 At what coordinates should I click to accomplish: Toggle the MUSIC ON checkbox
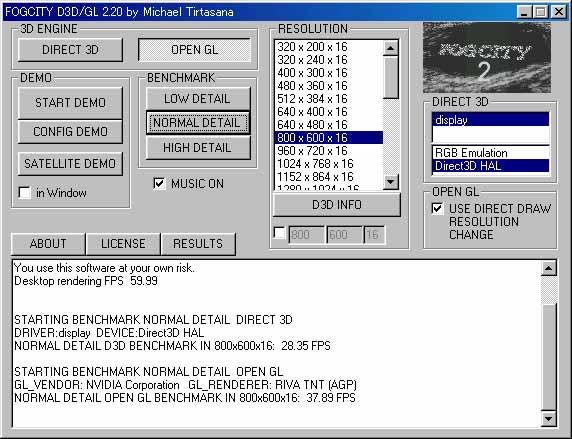(159, 183)
